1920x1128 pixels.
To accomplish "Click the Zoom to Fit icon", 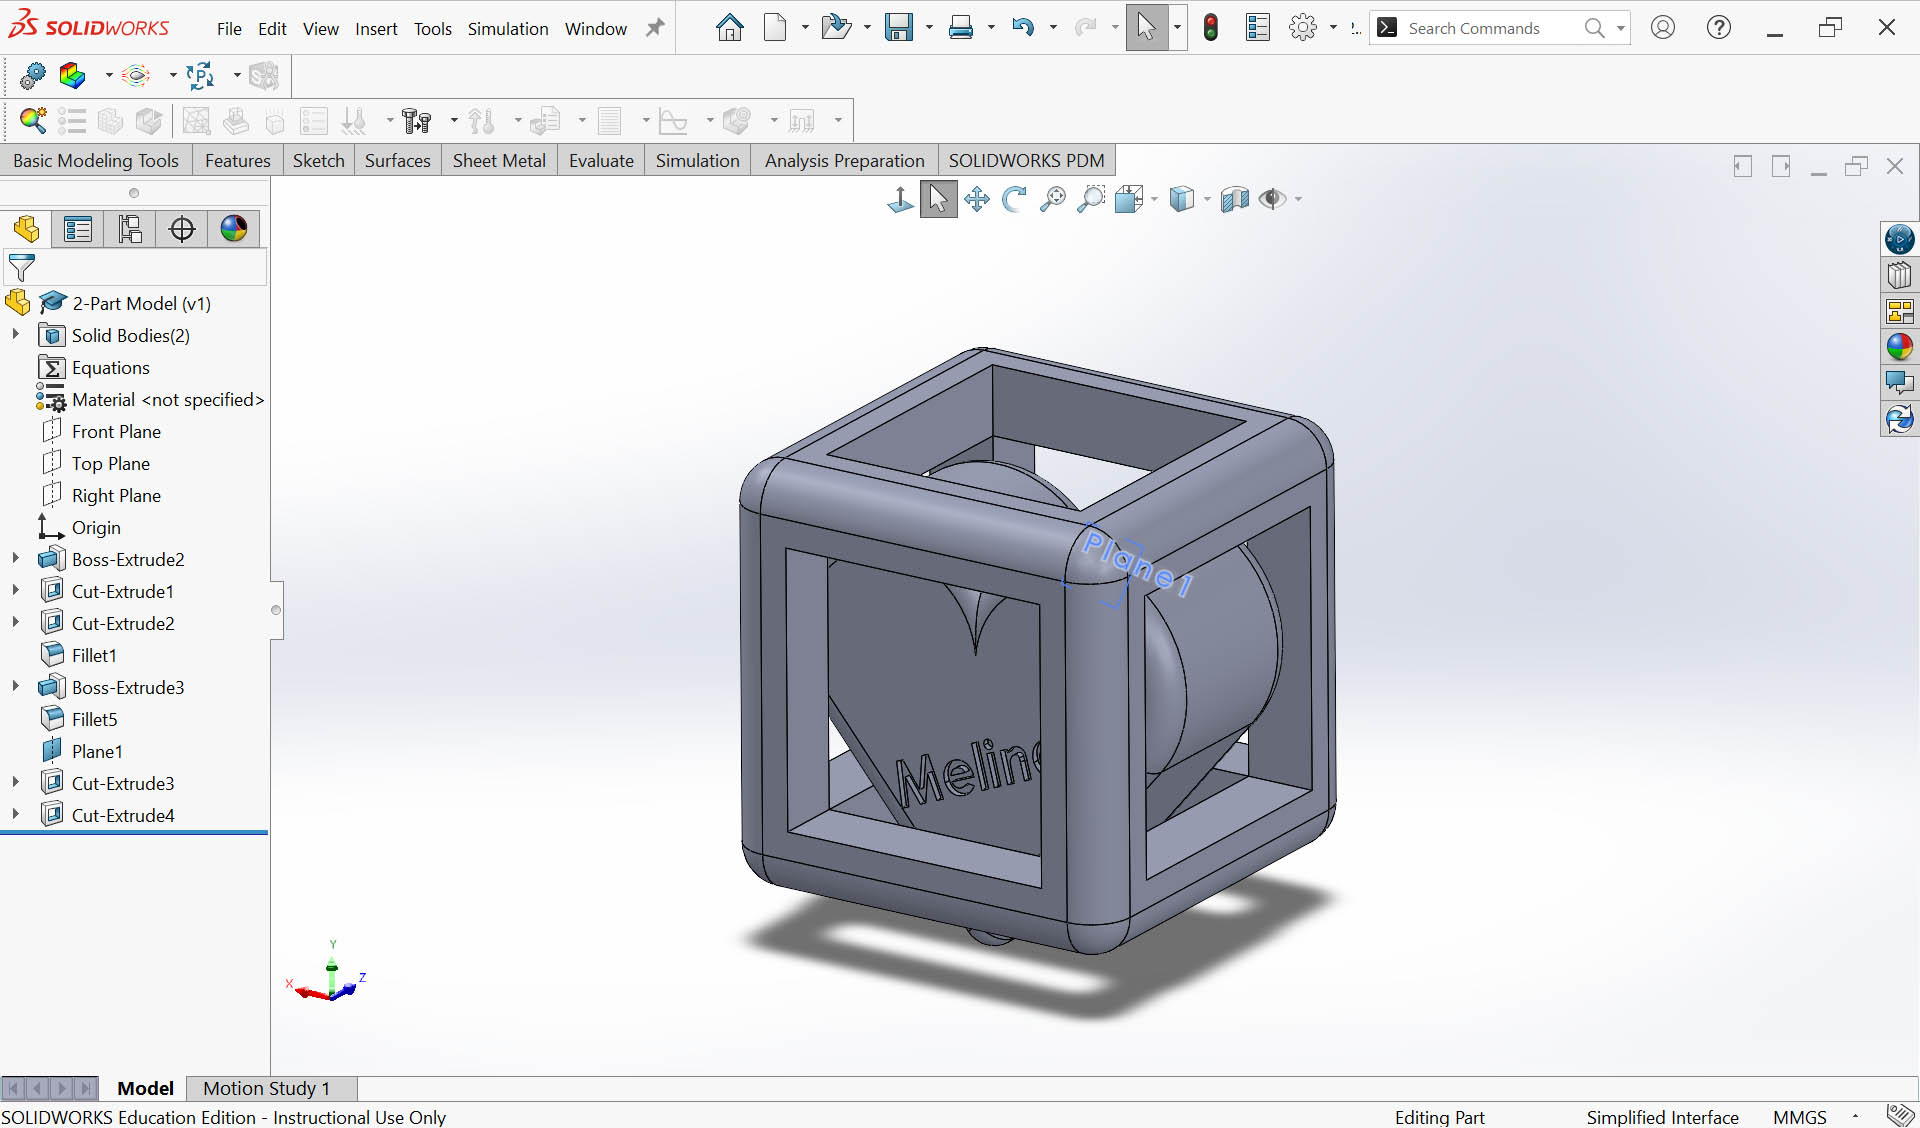I will tap(1052, 199).
